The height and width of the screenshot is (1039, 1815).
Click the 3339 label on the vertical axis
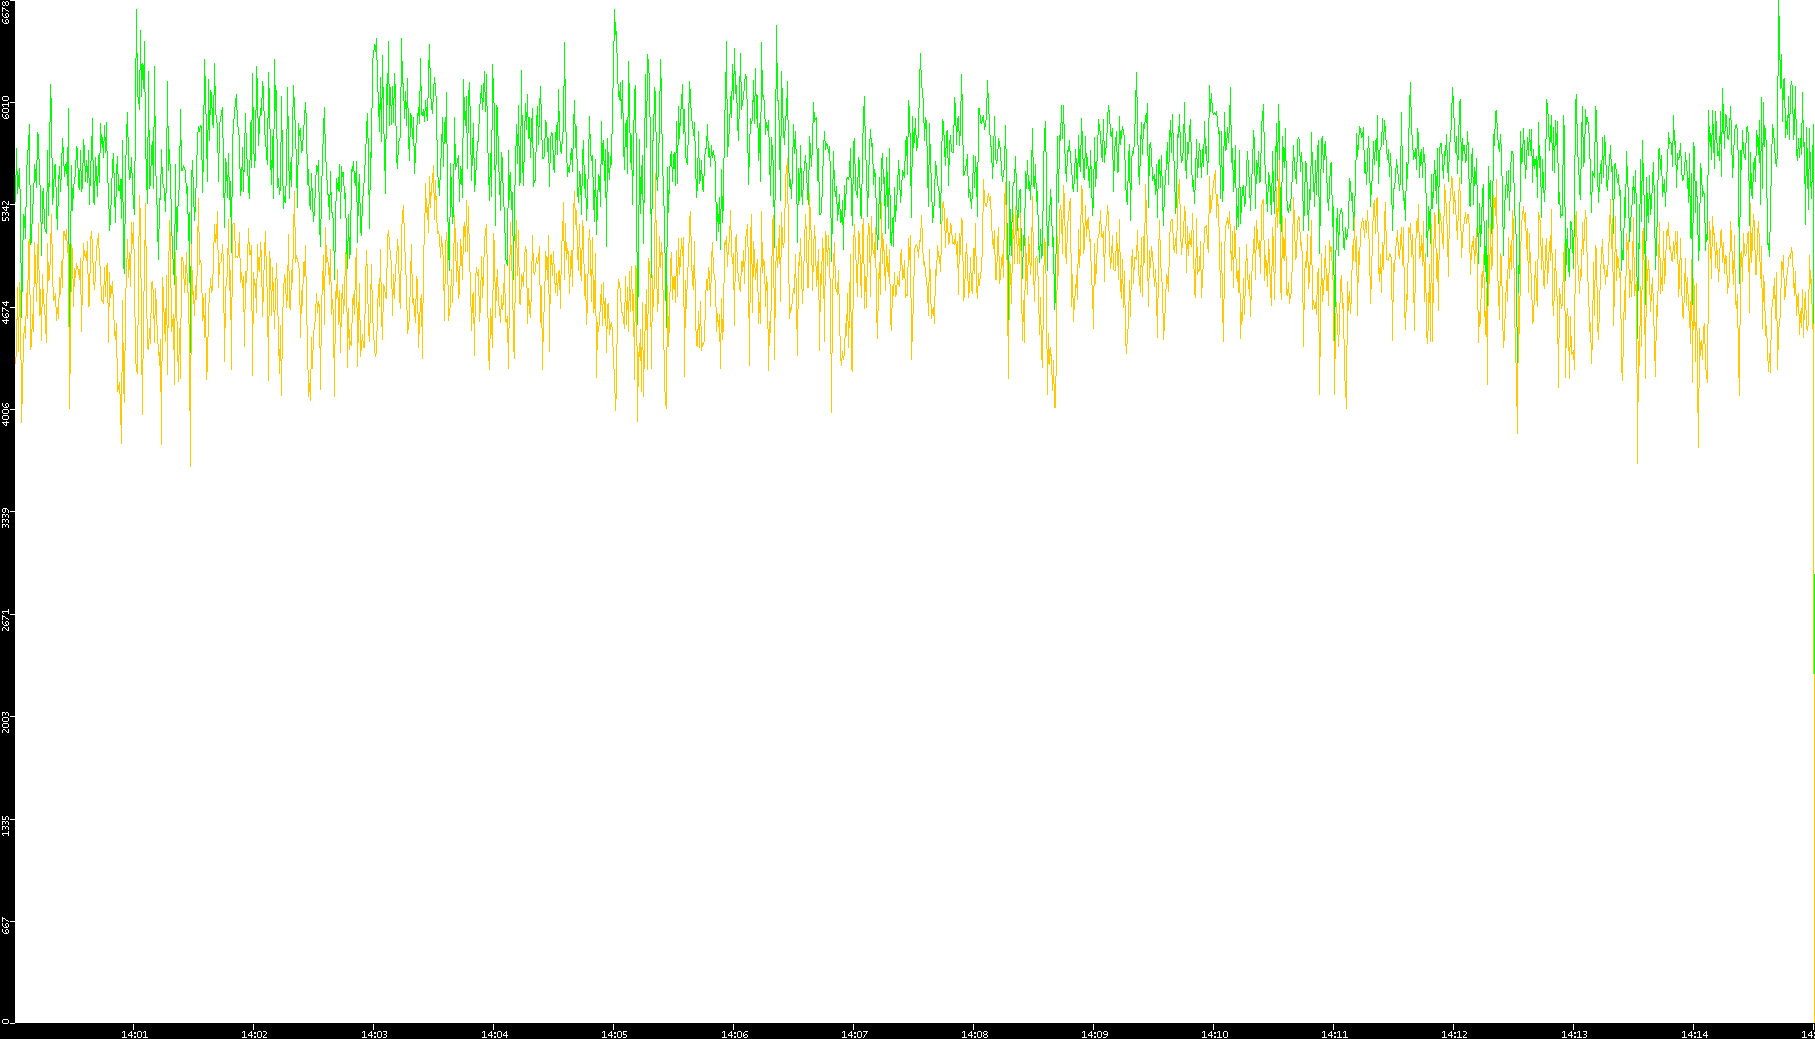coord(6,517)
